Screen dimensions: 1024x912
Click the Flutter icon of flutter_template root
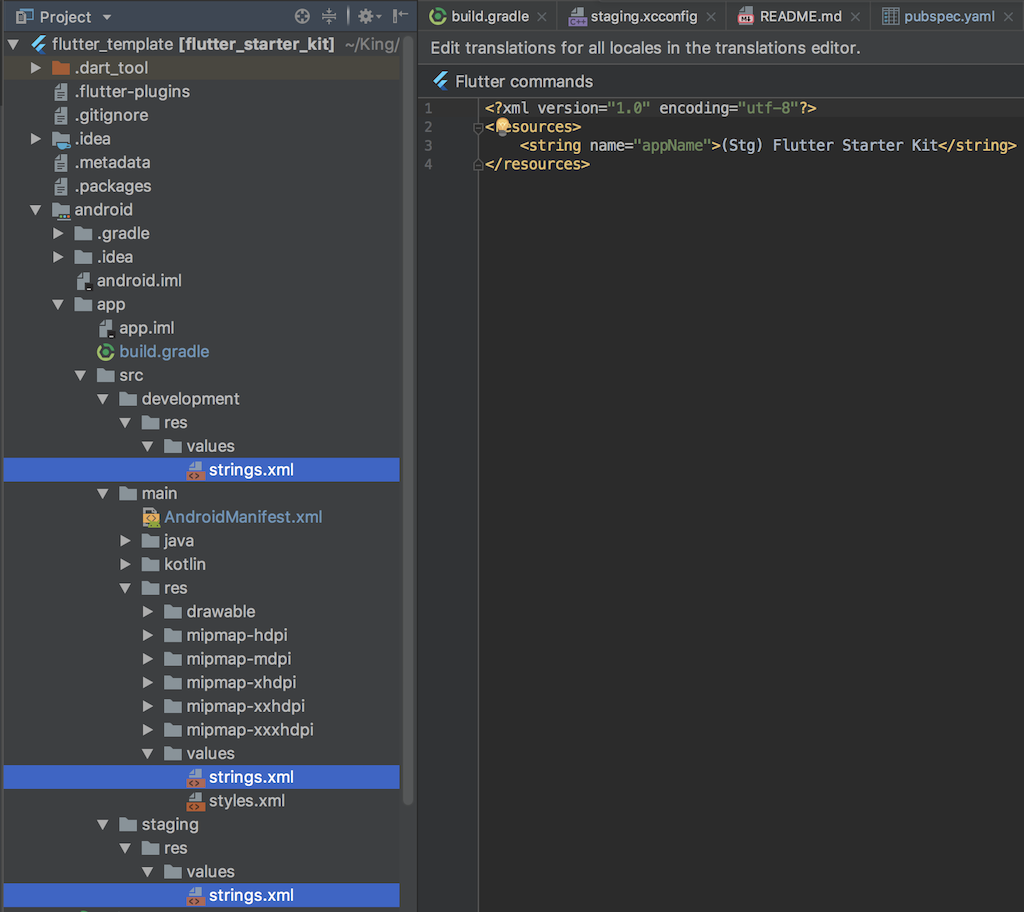point(39,44)
